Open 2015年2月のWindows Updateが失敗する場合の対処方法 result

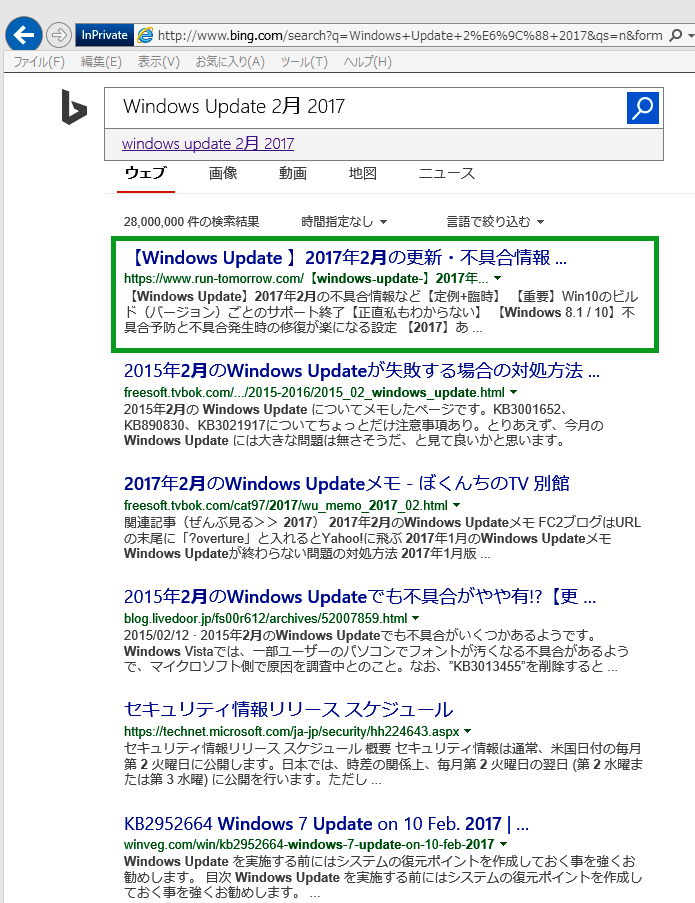pyautogui.click(x=362, y=370)
